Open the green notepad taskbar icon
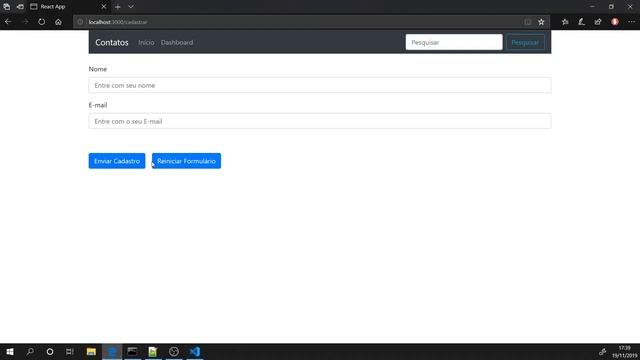640x360 pixels. 153,351
